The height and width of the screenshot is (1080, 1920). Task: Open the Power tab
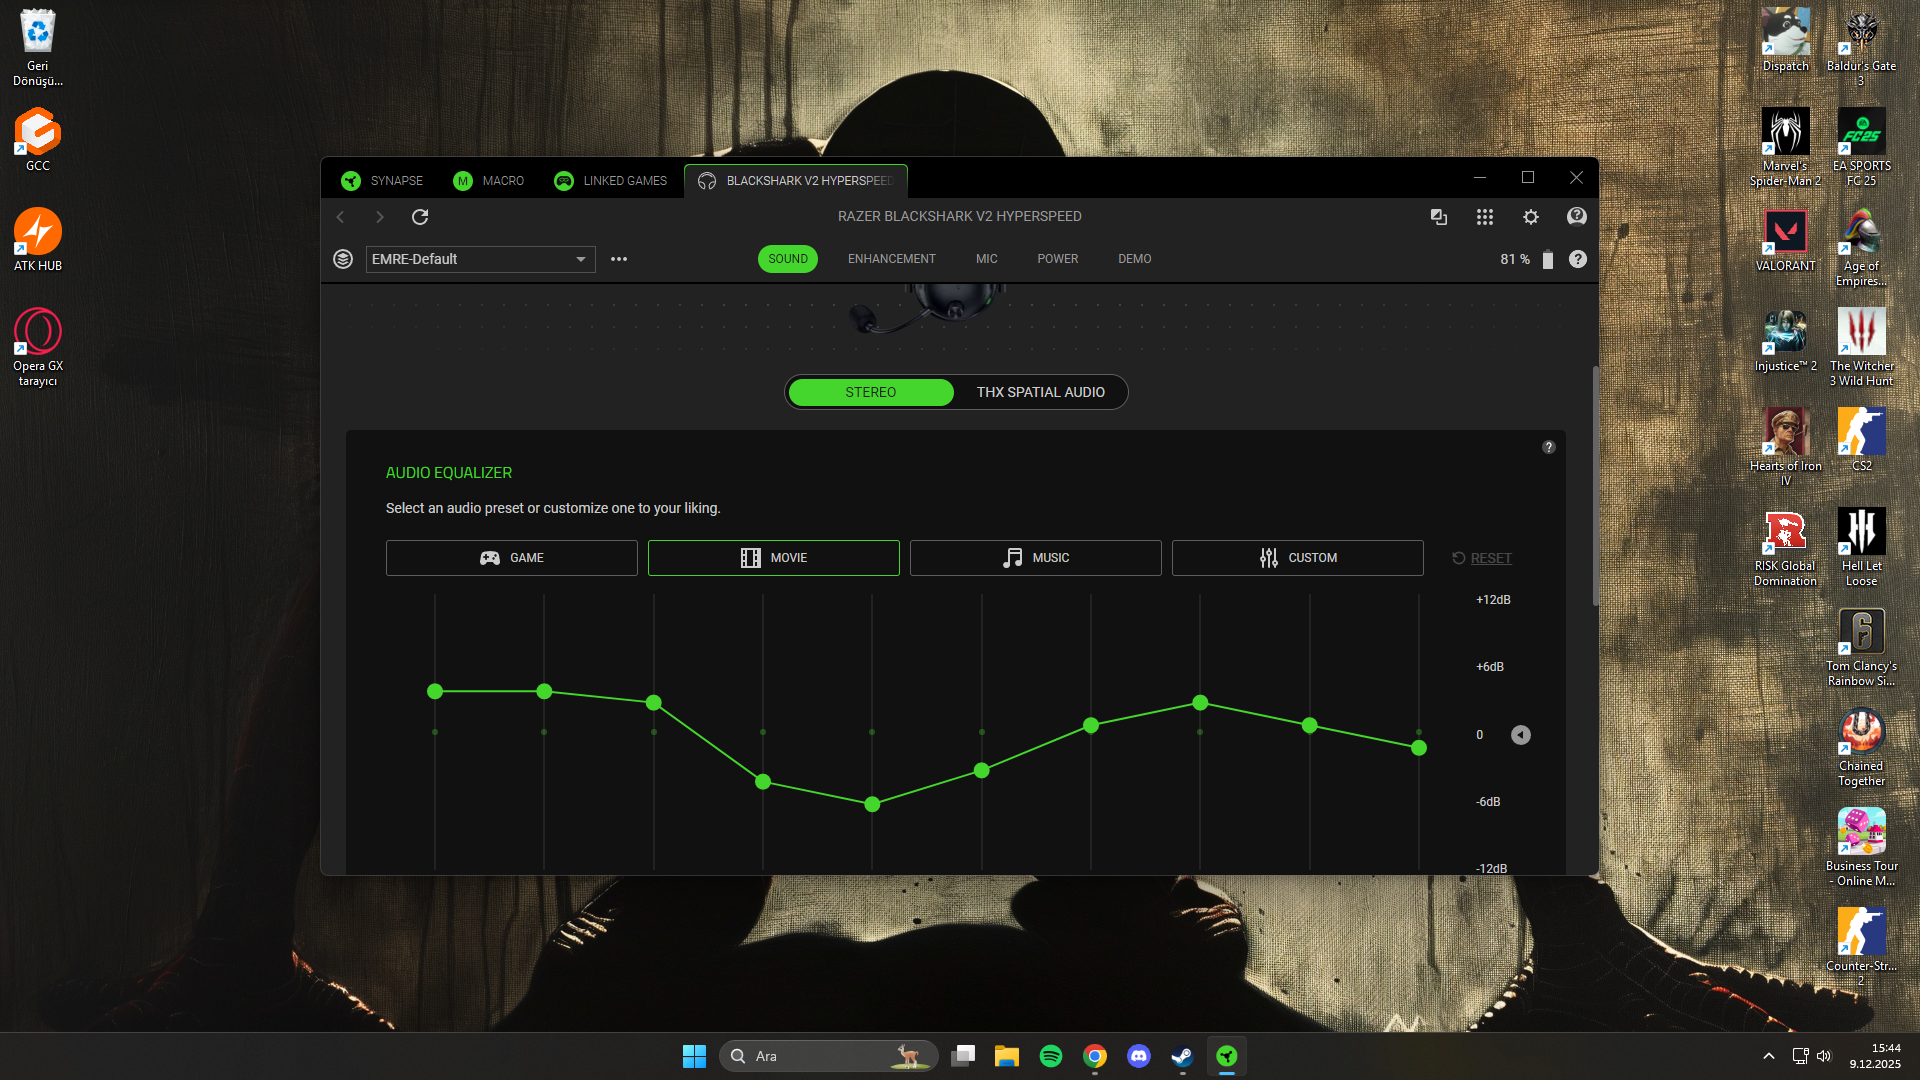pyautogui.click(x=1058, y=259)
